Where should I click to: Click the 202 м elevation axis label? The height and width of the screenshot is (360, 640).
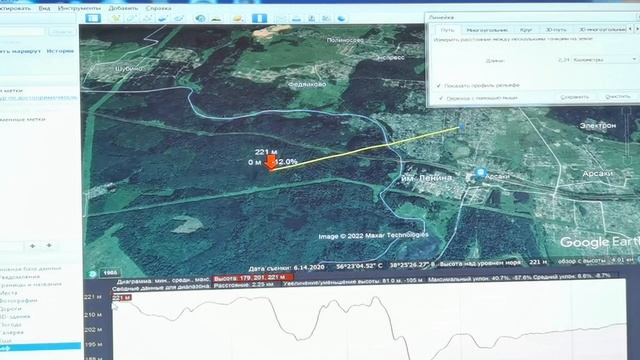[93, 329]
